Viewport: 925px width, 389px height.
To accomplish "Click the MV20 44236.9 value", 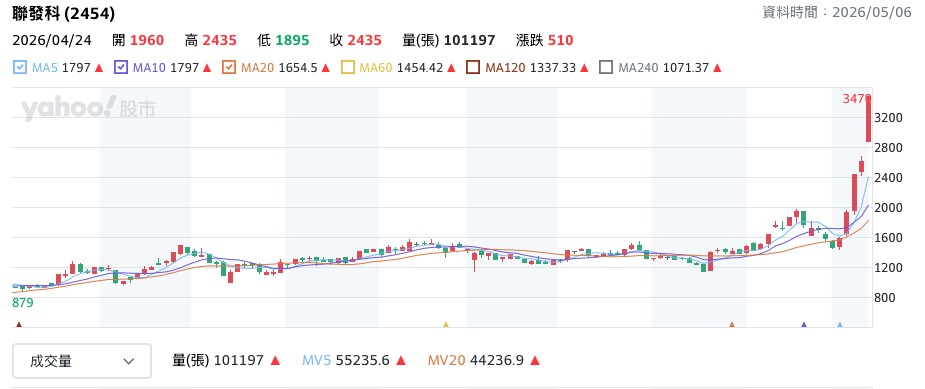I will pyautogui.click(x=496, y=360).
